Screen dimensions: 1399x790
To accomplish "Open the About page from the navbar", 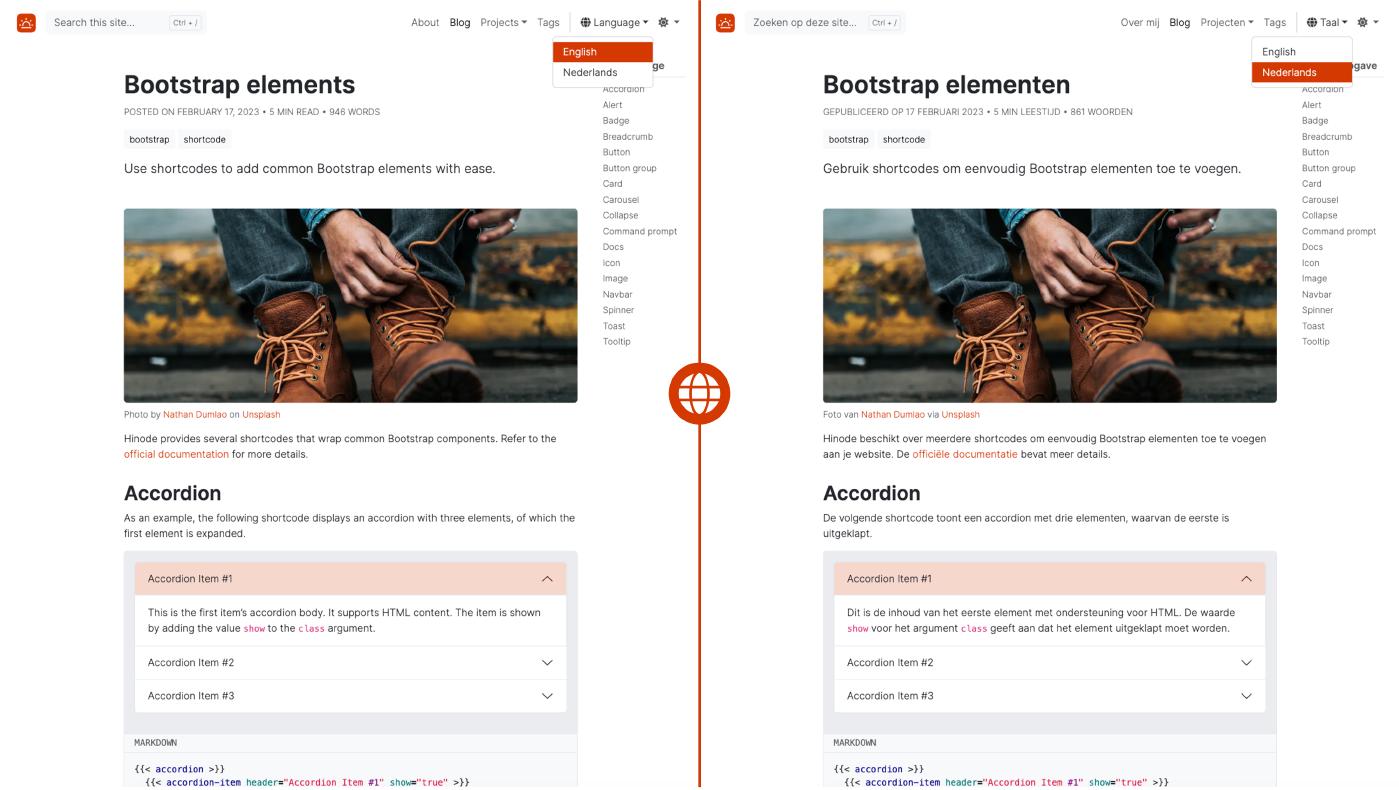I will tap(425, 22).
